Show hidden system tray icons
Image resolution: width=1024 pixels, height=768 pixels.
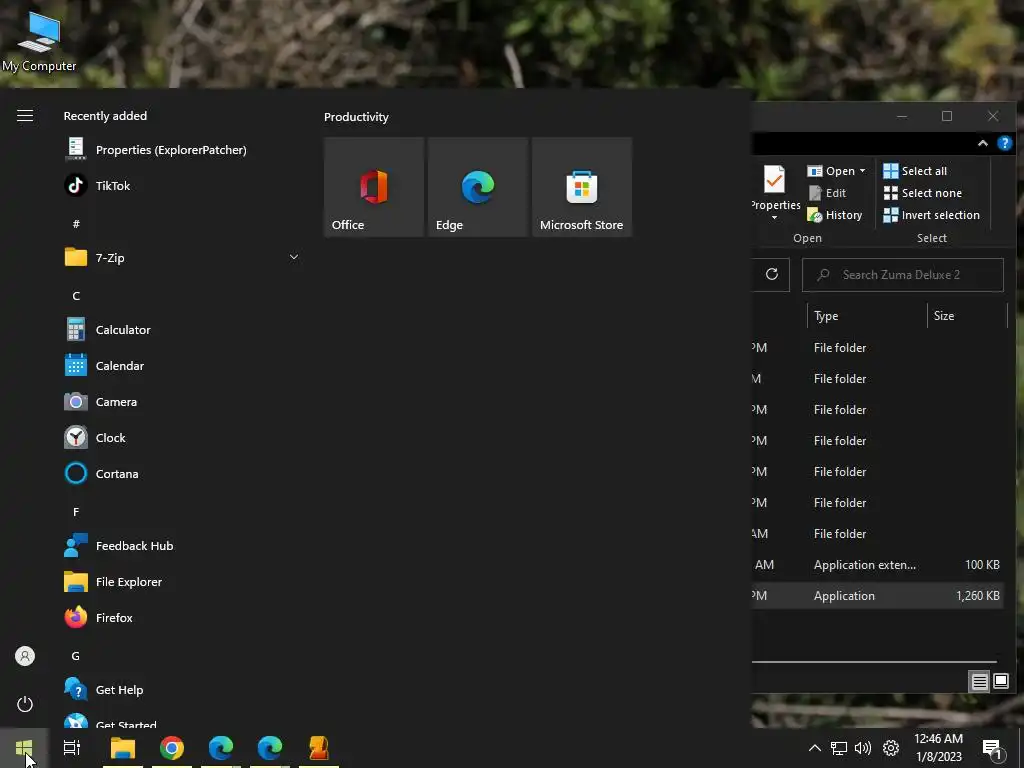coord(814,748)
